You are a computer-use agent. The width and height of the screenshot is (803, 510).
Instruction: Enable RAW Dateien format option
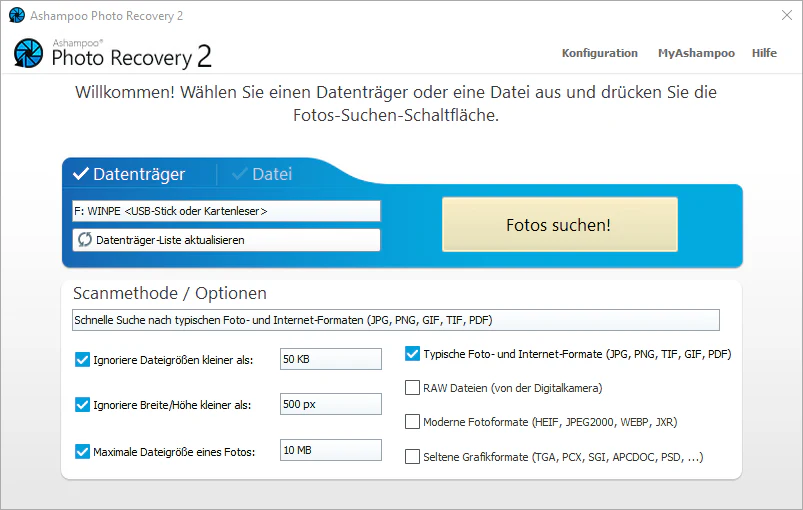[x=412, y=388]
